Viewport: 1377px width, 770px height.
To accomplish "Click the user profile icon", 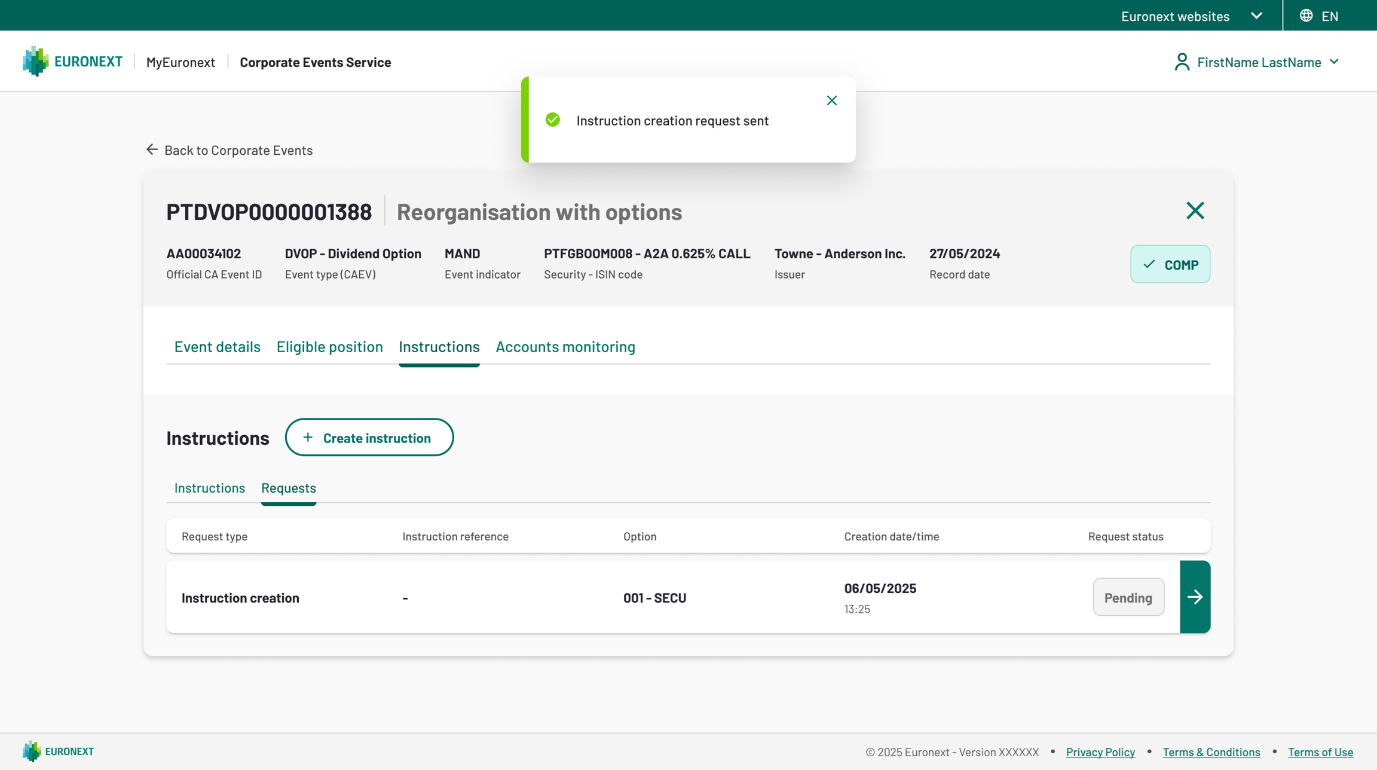I will (1182, 62).
